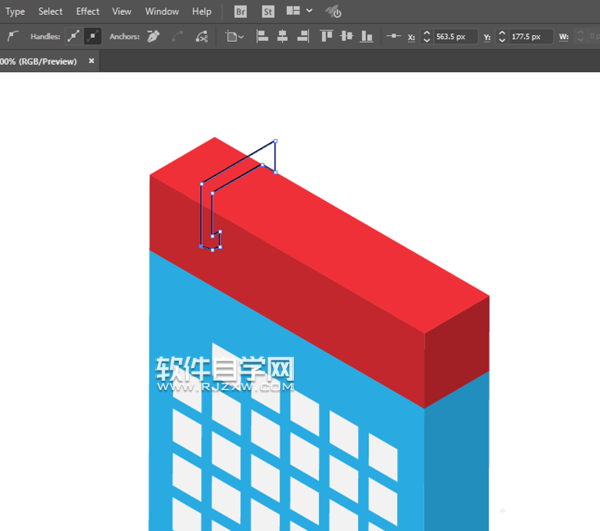
Task: Open Adobe Bridge with the Br icon
Action: [x=241, y=12]
